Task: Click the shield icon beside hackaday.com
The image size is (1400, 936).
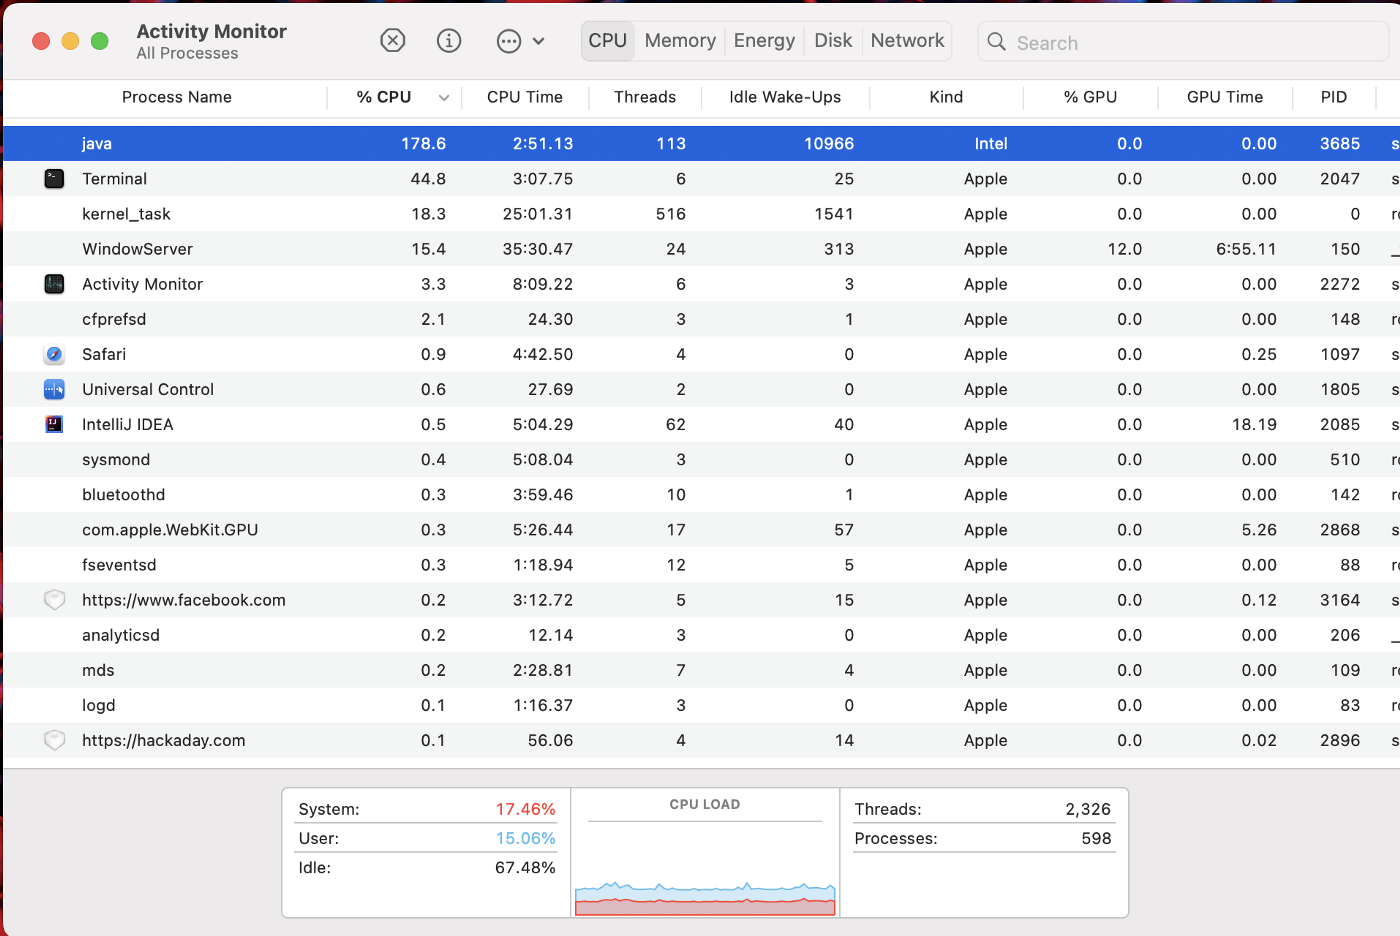Action: click(55, 740)
